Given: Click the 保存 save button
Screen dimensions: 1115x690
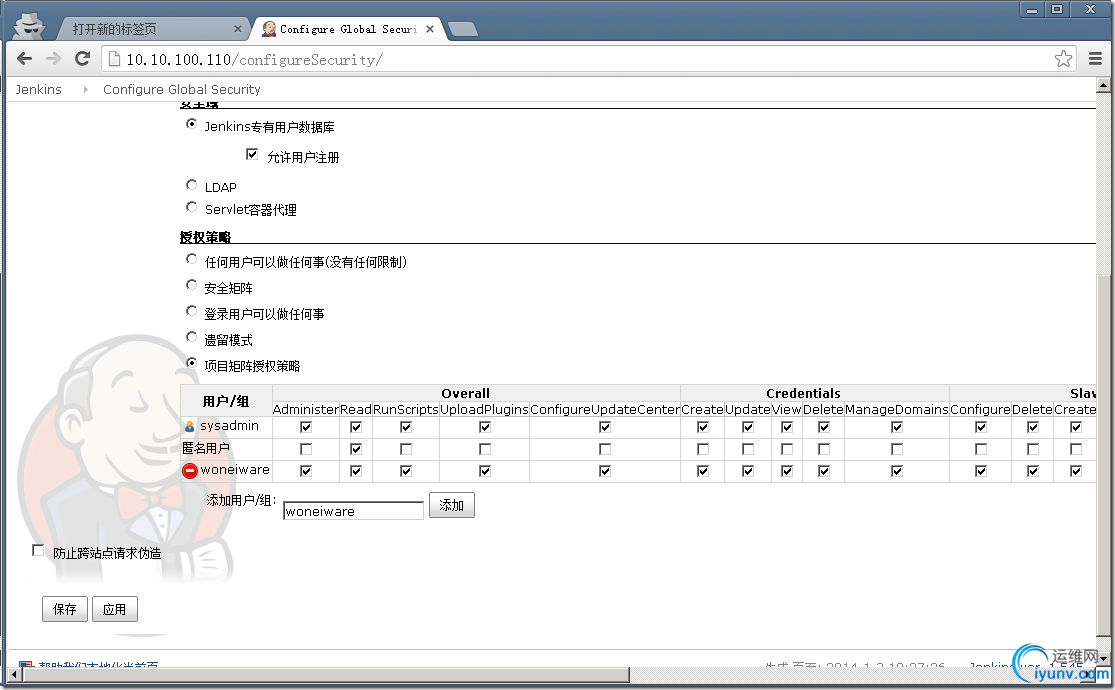Looking at the screenshot, I should point(65,609).
